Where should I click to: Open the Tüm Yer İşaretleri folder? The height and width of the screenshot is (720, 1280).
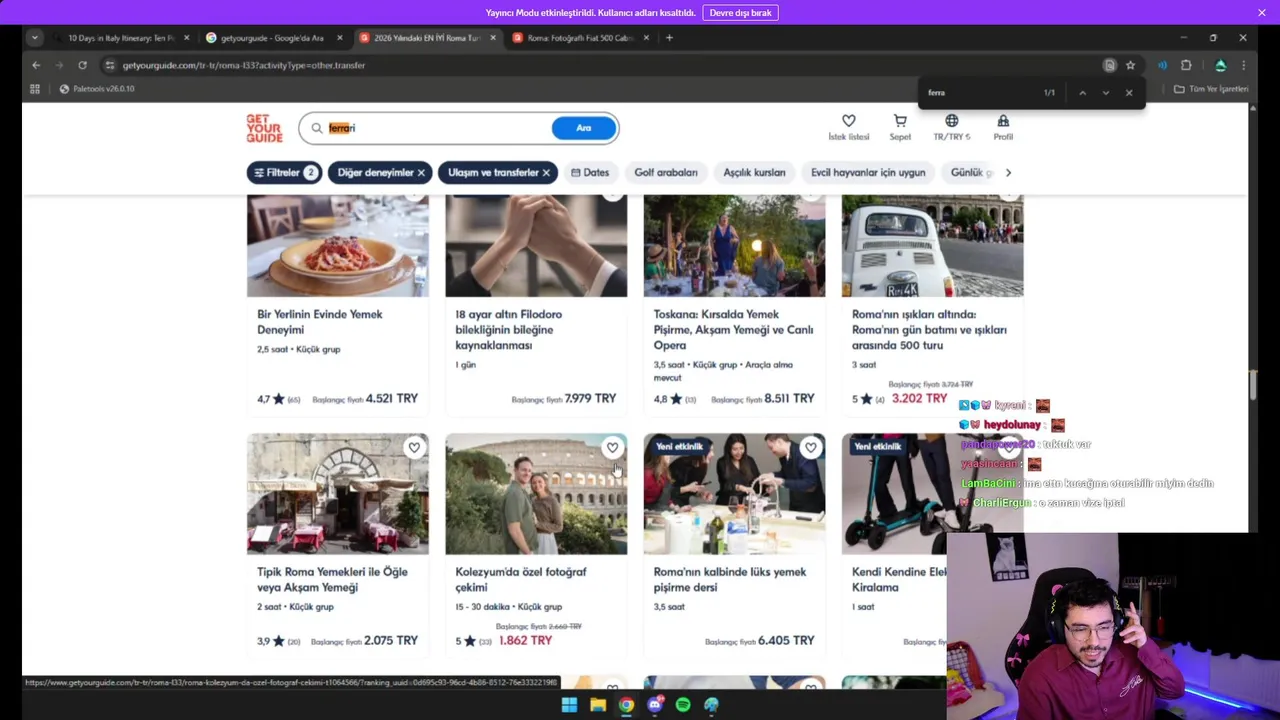pyautogui.click(x=1211, y=89)
